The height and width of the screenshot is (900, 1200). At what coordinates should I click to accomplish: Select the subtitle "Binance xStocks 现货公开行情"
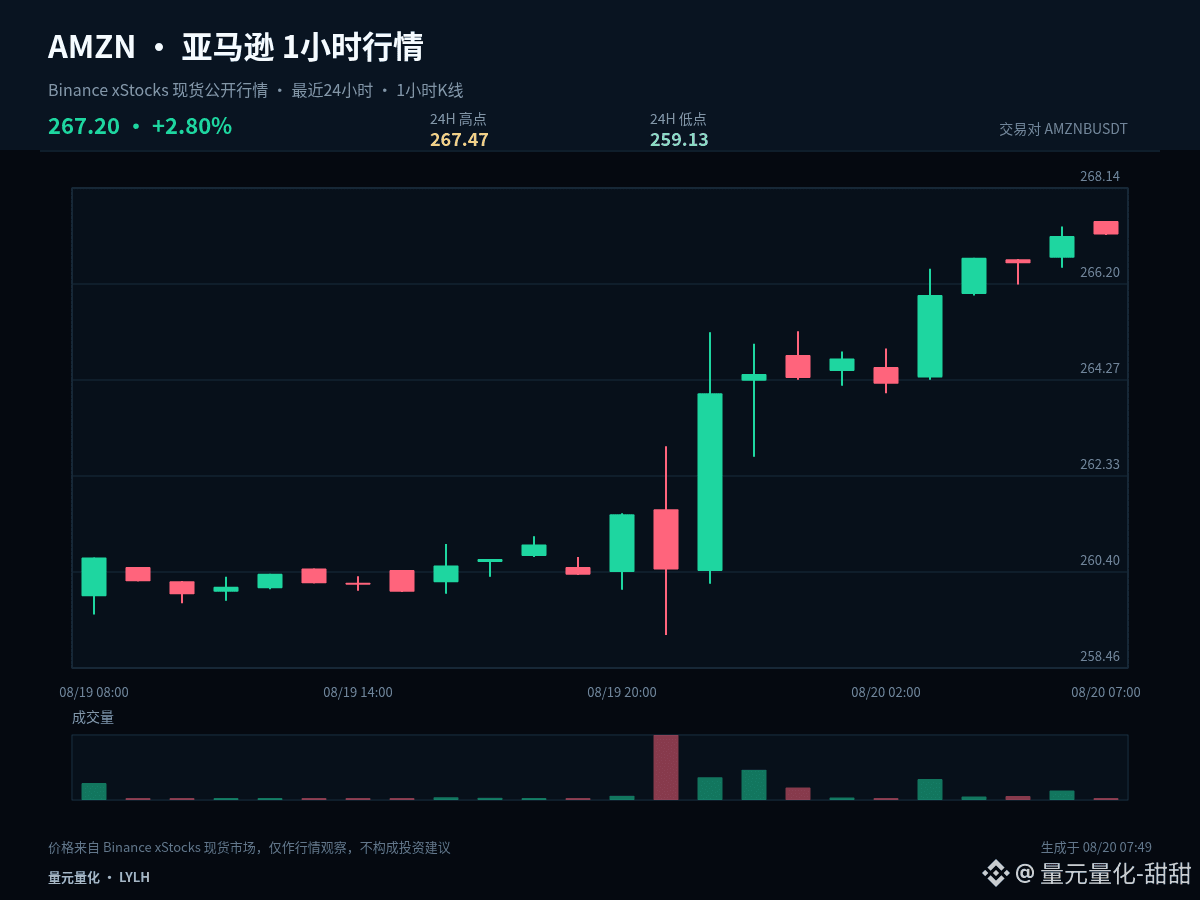coord(158,90)
